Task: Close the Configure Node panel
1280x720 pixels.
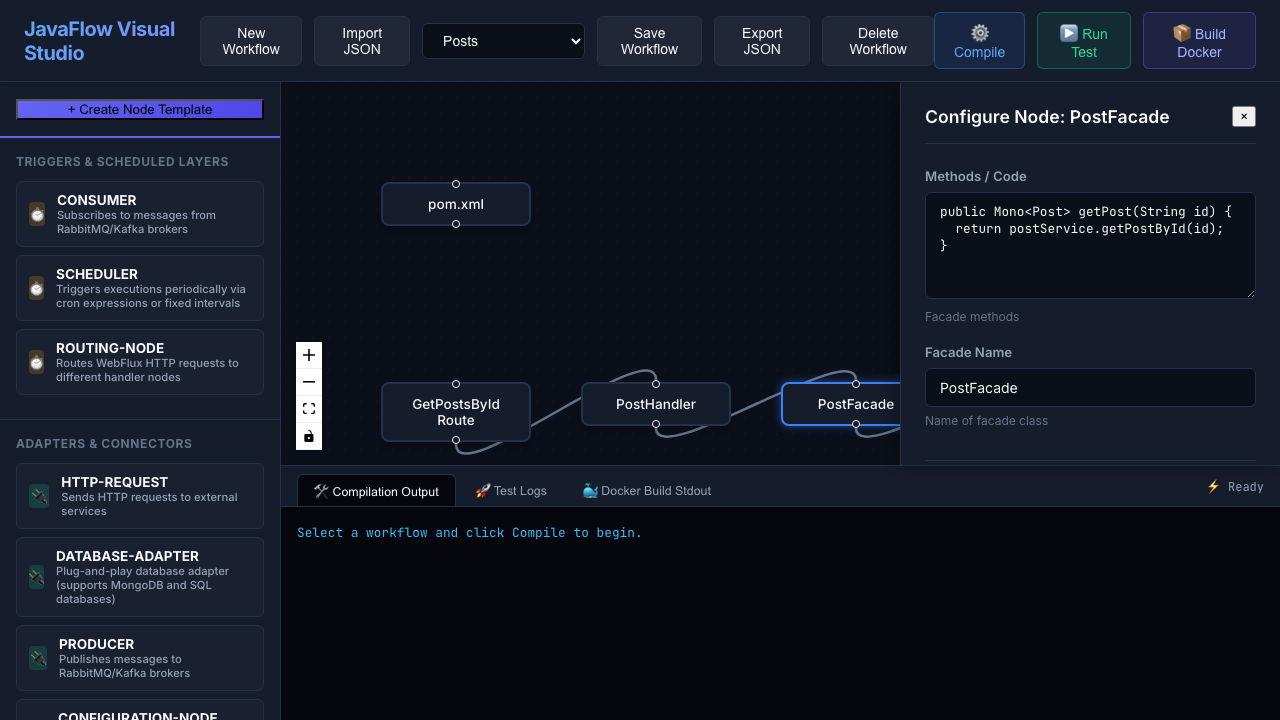Action: coord(1244,117)
